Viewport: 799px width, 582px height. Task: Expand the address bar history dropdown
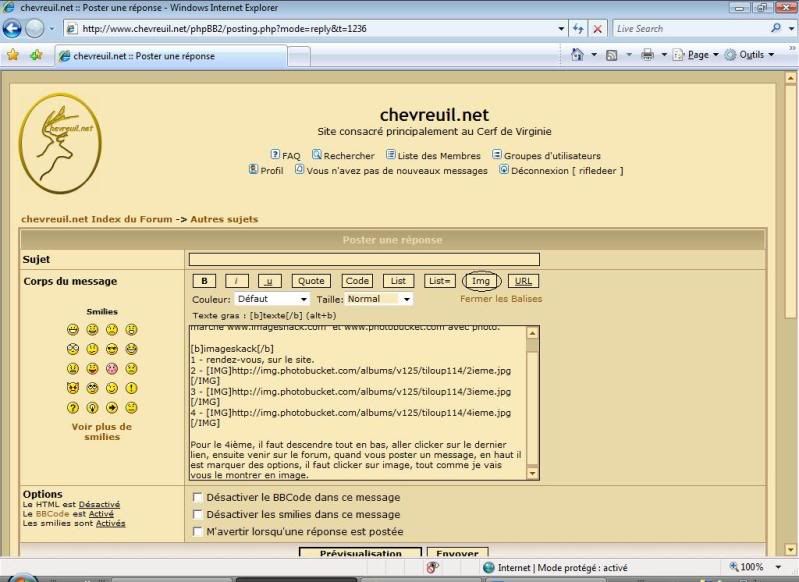pos(561,29)
